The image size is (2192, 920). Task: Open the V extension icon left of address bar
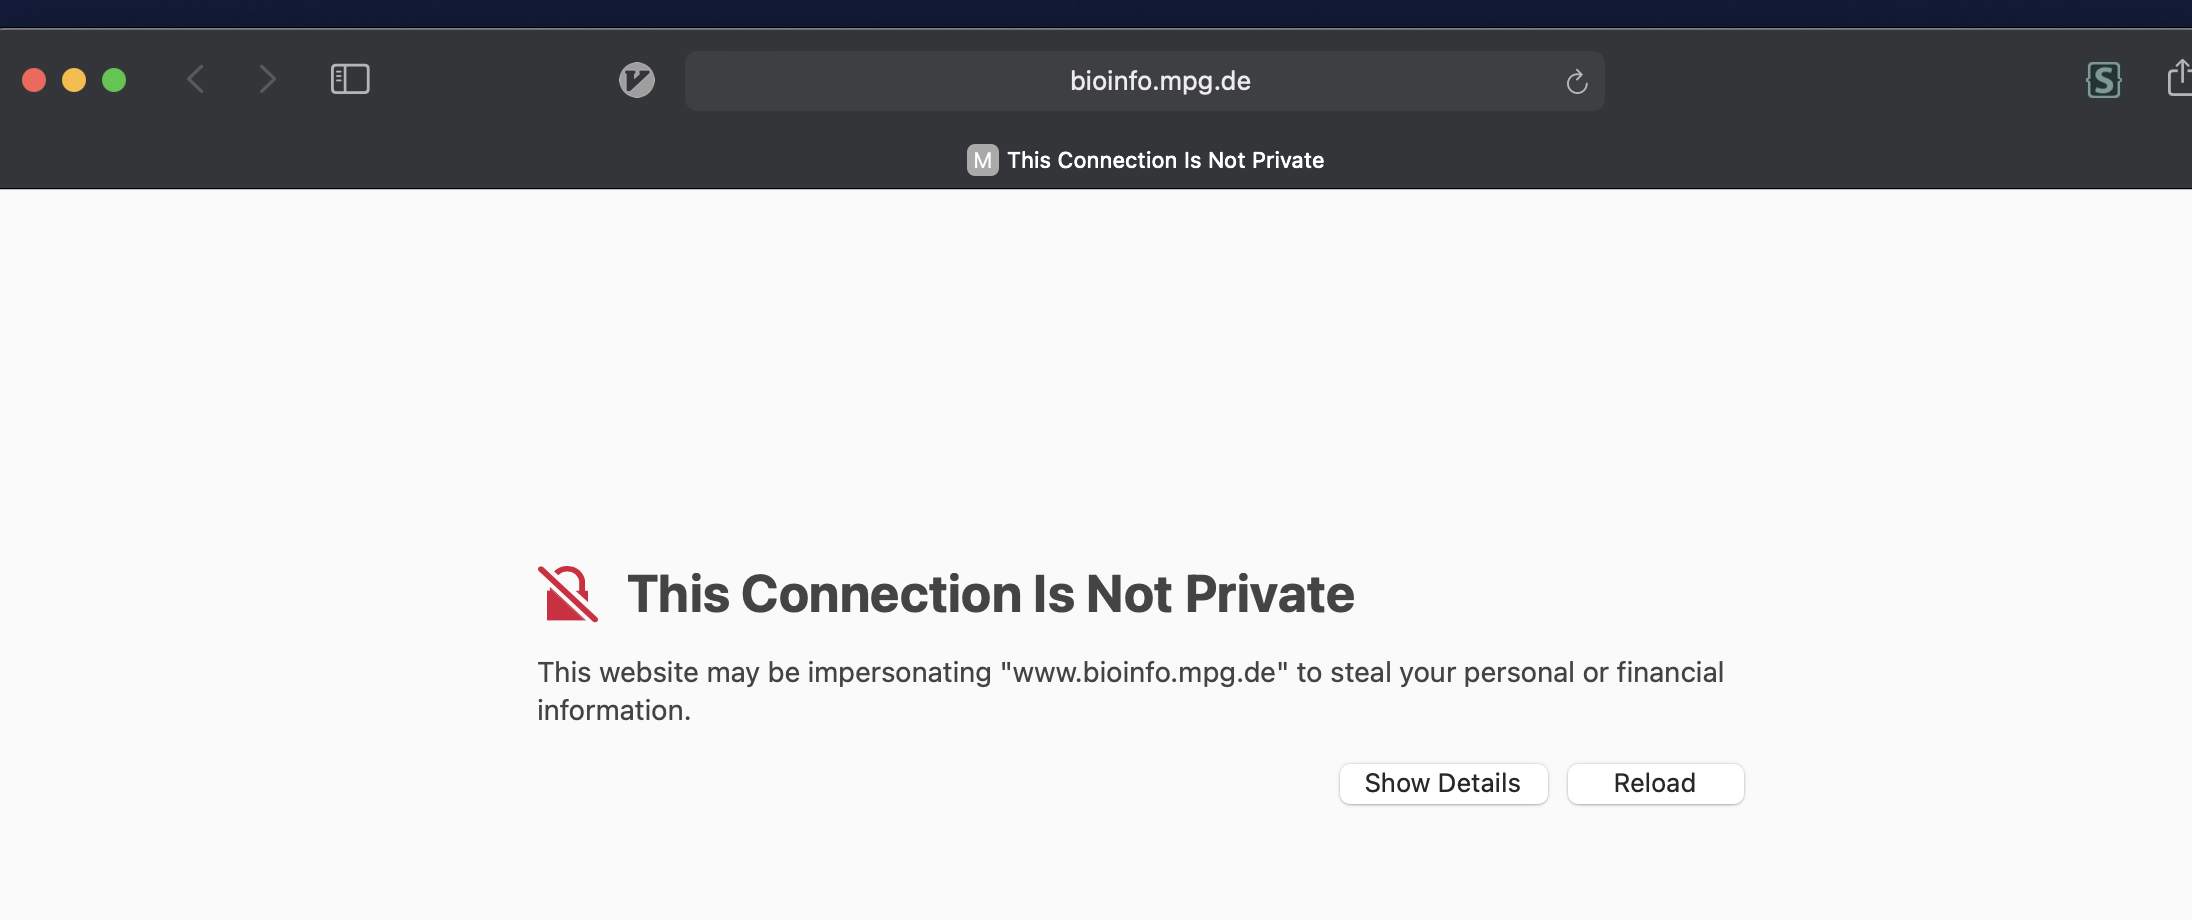(x=637, y=80)
